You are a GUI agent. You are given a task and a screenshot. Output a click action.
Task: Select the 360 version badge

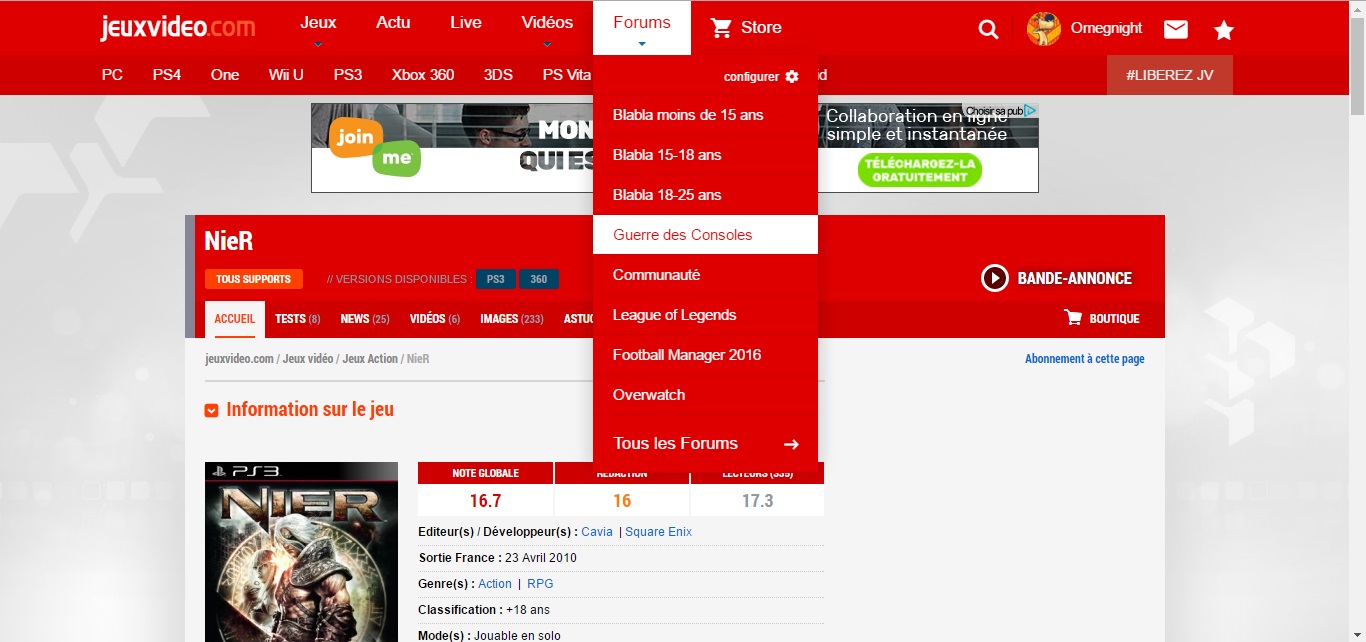(539, 279)
